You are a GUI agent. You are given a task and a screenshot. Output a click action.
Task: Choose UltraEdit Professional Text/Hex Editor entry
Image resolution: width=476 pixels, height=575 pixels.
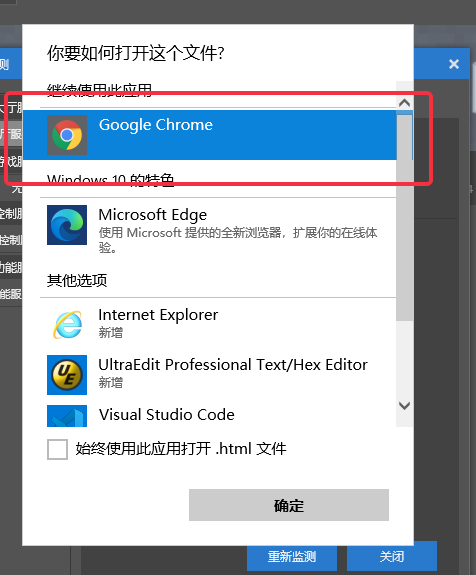point(233,365)
